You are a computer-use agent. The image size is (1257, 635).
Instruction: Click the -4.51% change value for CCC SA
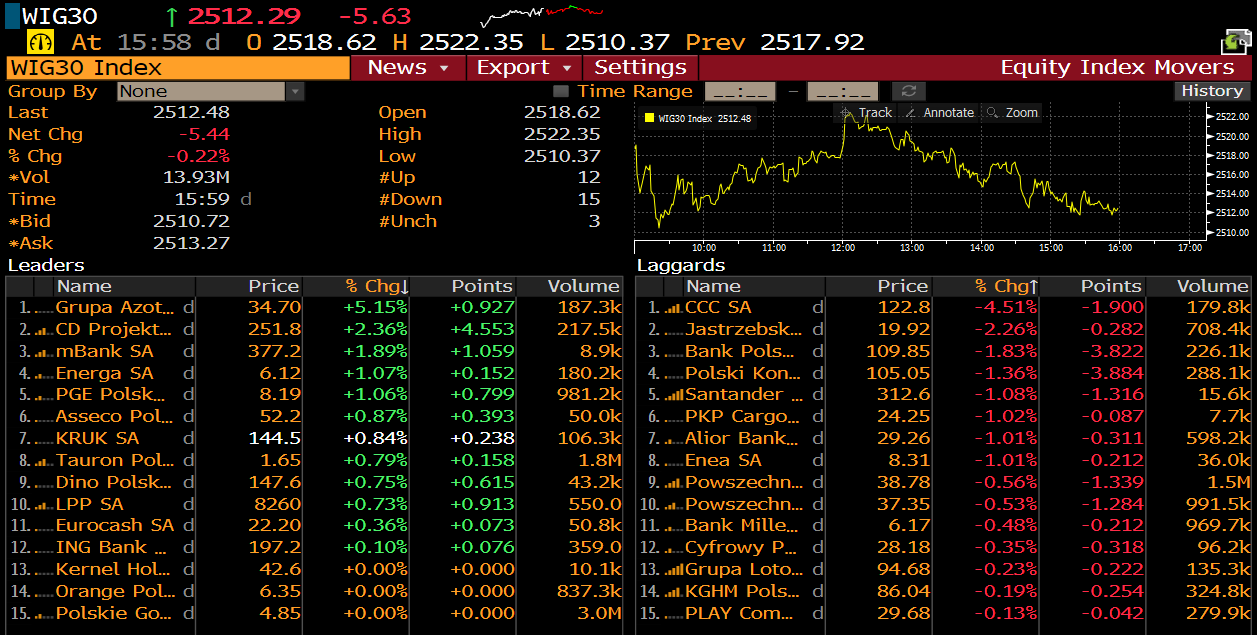point(1006,308)
